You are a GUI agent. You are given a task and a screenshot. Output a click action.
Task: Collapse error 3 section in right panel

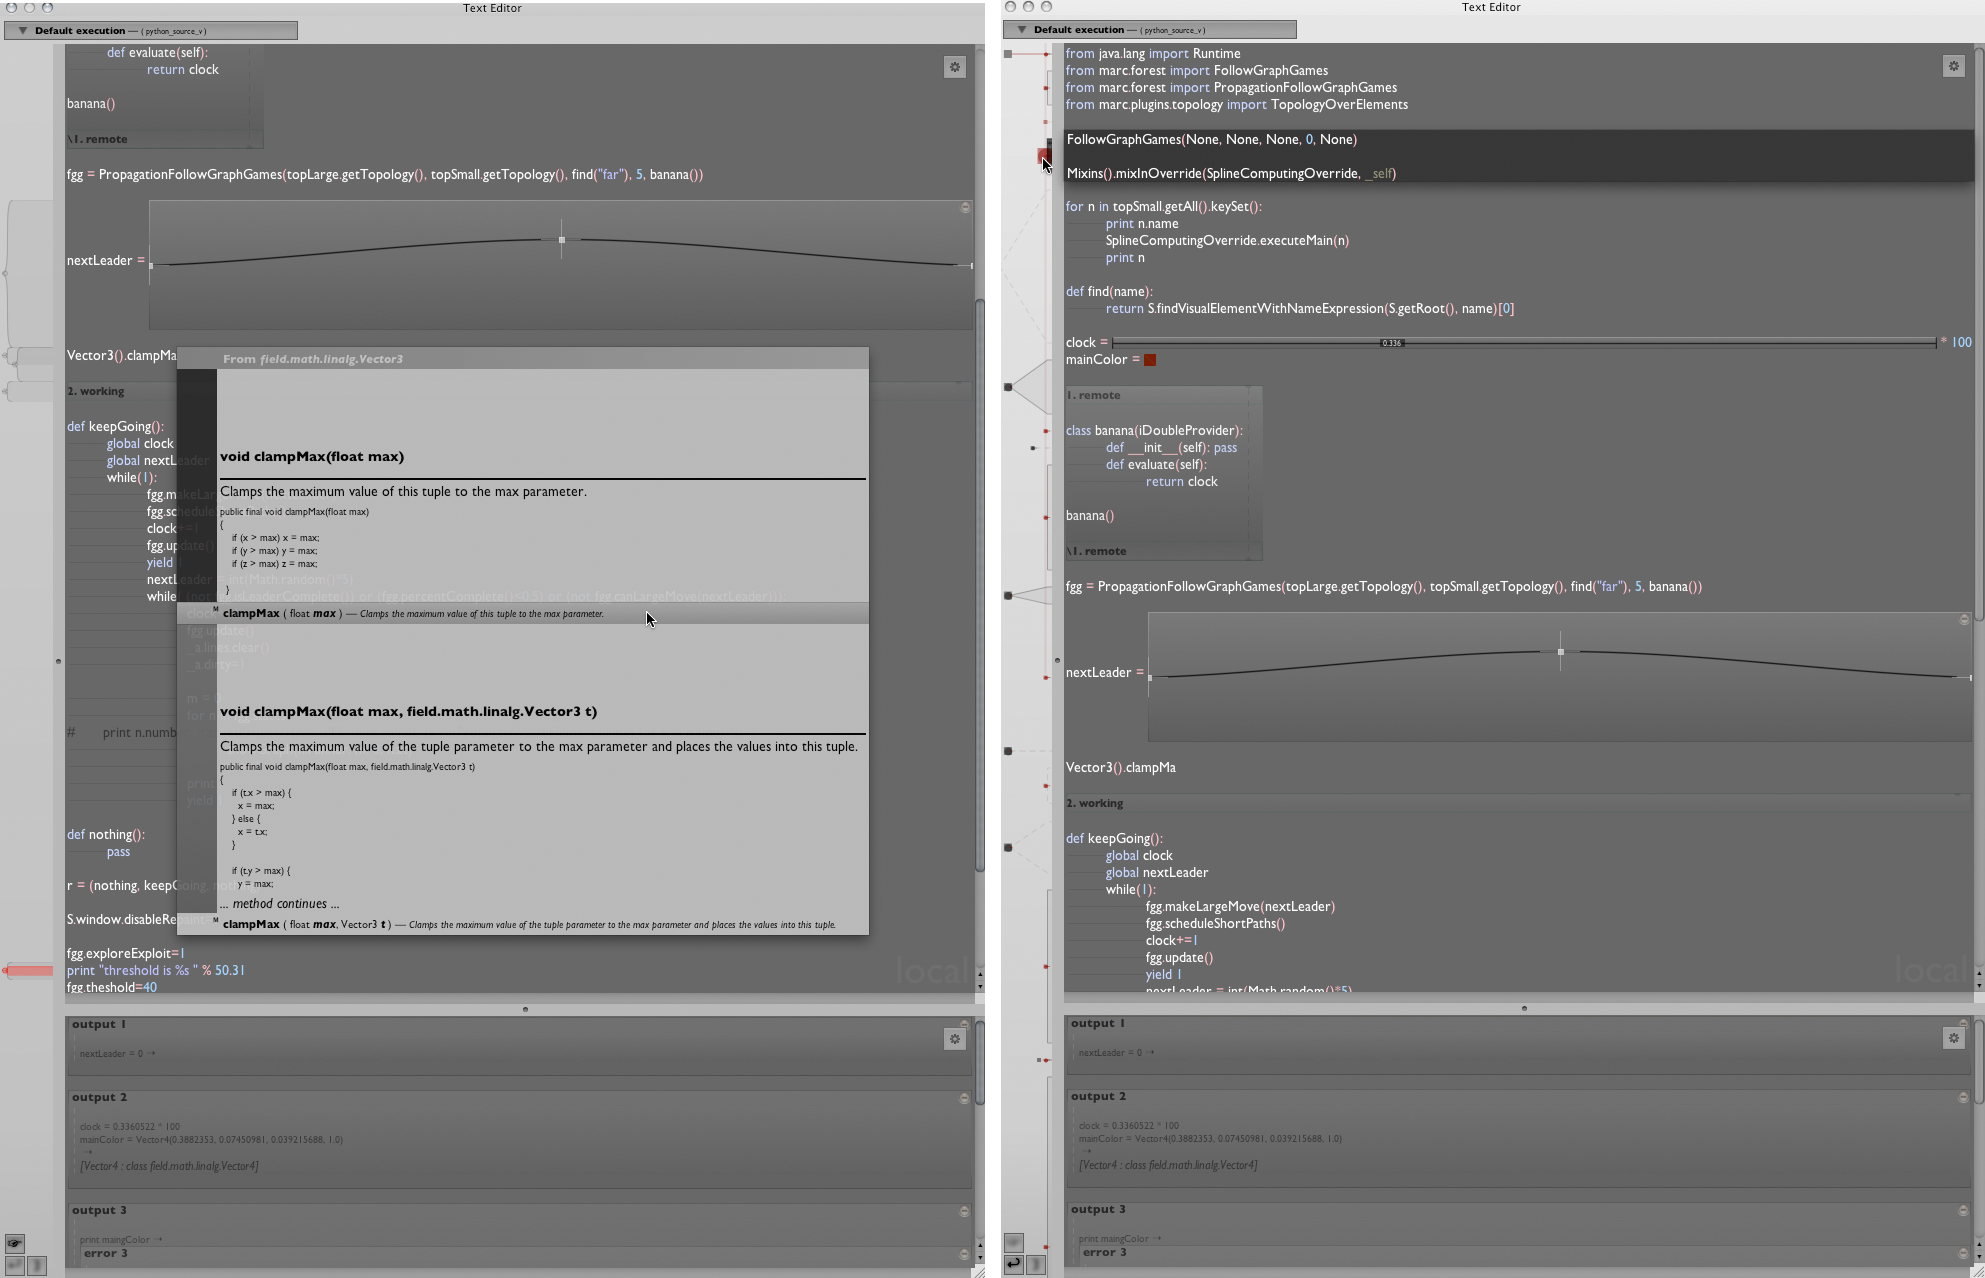coord(1963,1252)
